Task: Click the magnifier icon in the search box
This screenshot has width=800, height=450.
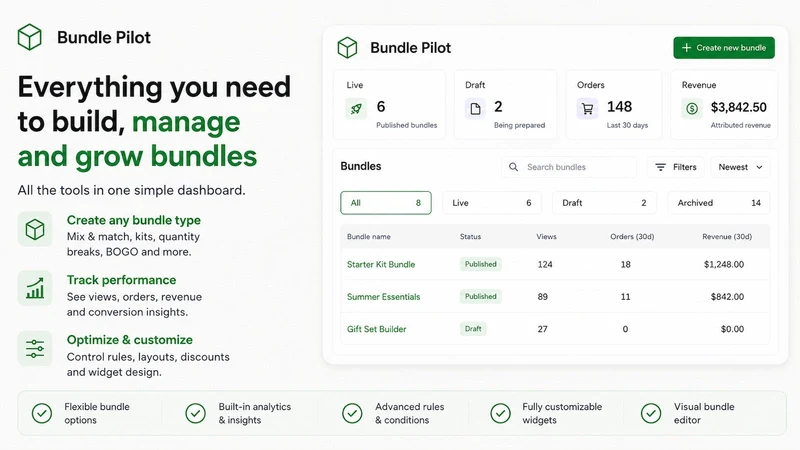Action: tap(513, 167)
